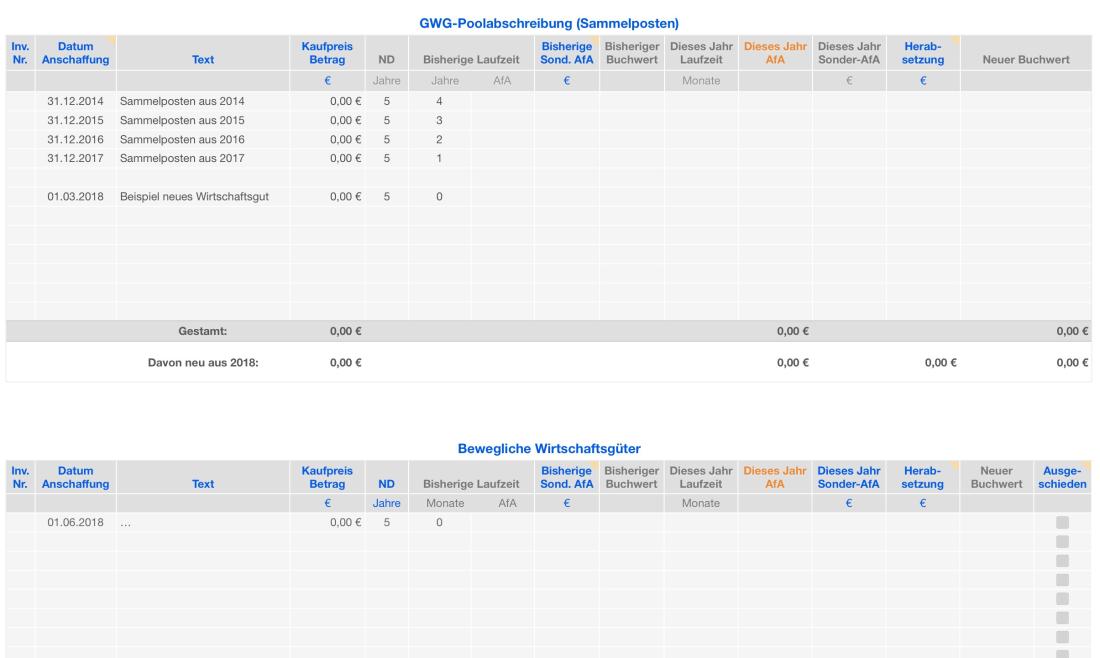Select "Neuer Buchwert" header in the GWG table

1024,60
